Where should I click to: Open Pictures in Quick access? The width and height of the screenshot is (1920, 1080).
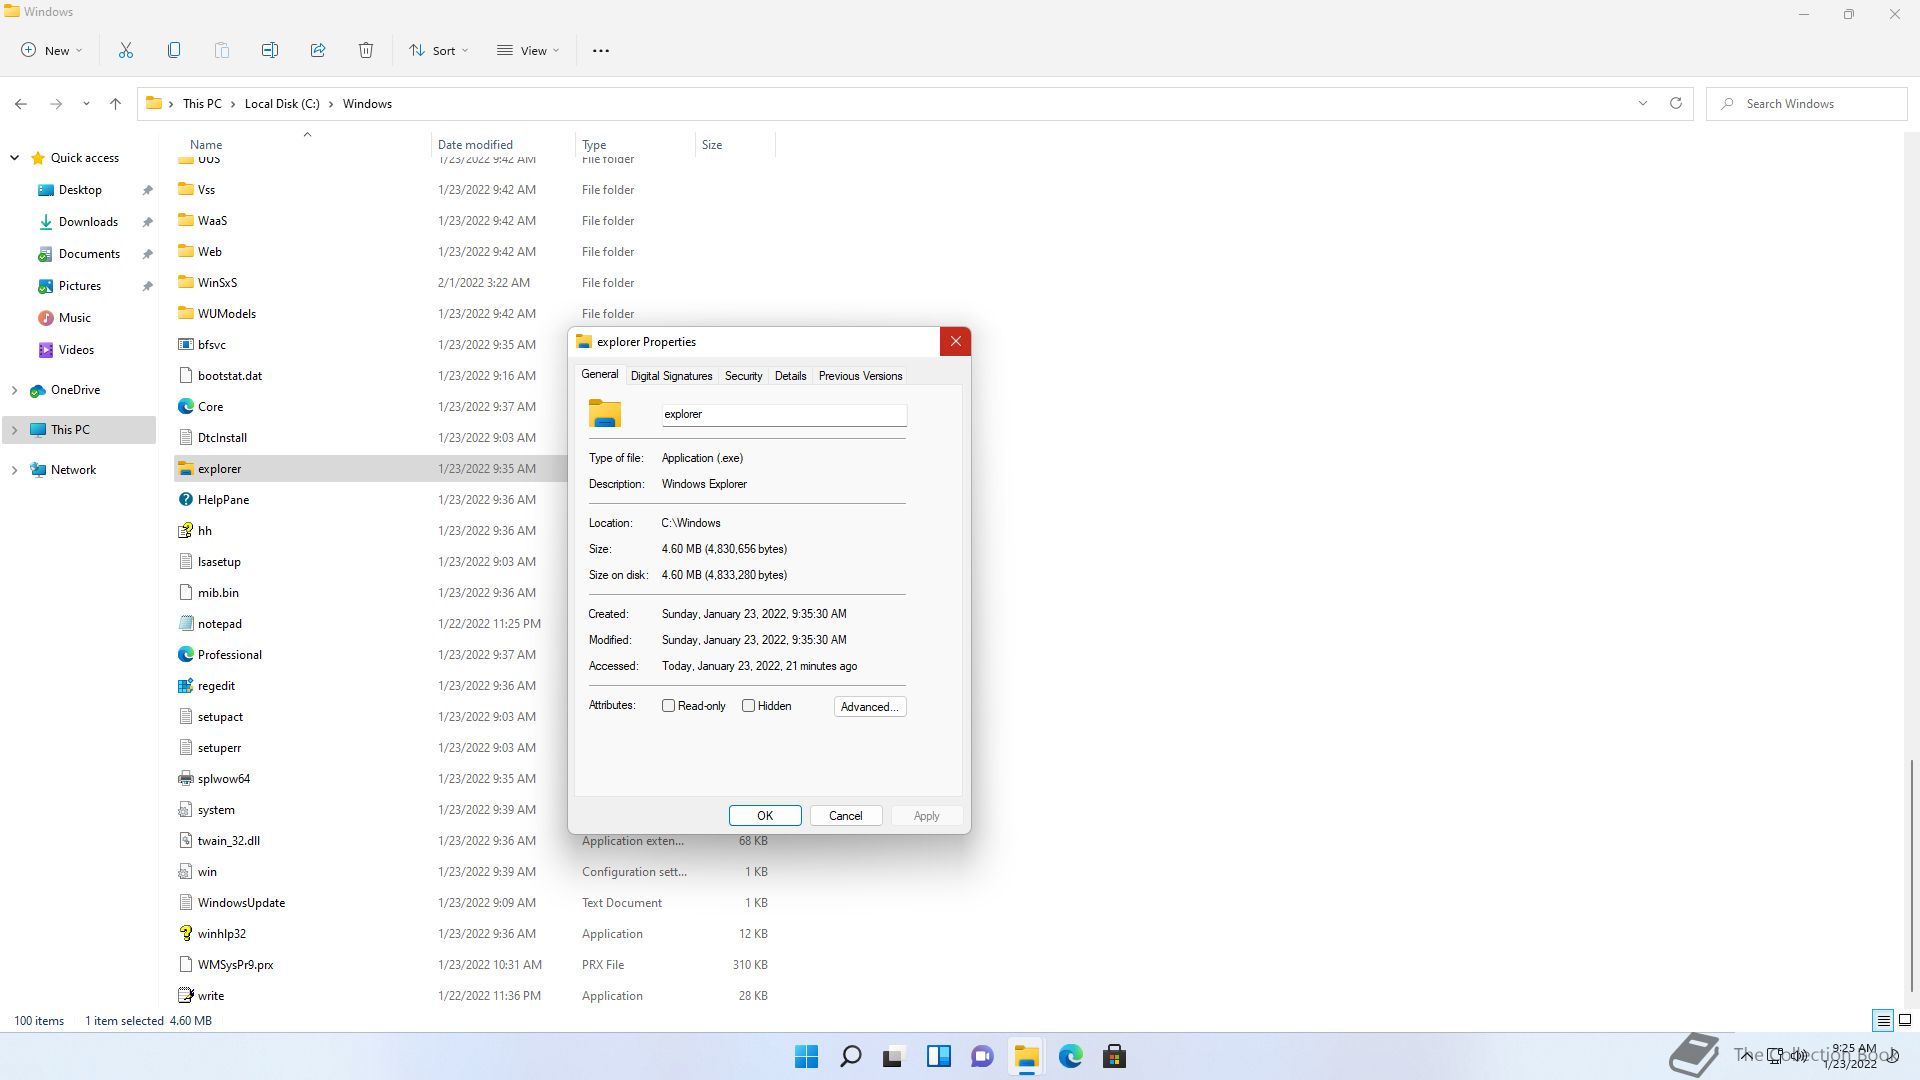tap(80, 286)
